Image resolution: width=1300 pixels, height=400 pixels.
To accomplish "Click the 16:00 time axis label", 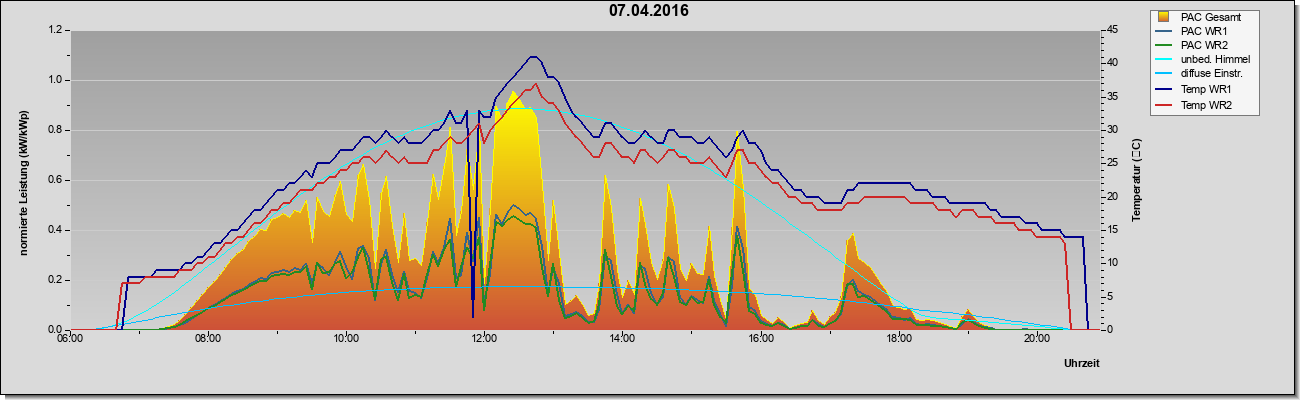I will pos(760,339).
